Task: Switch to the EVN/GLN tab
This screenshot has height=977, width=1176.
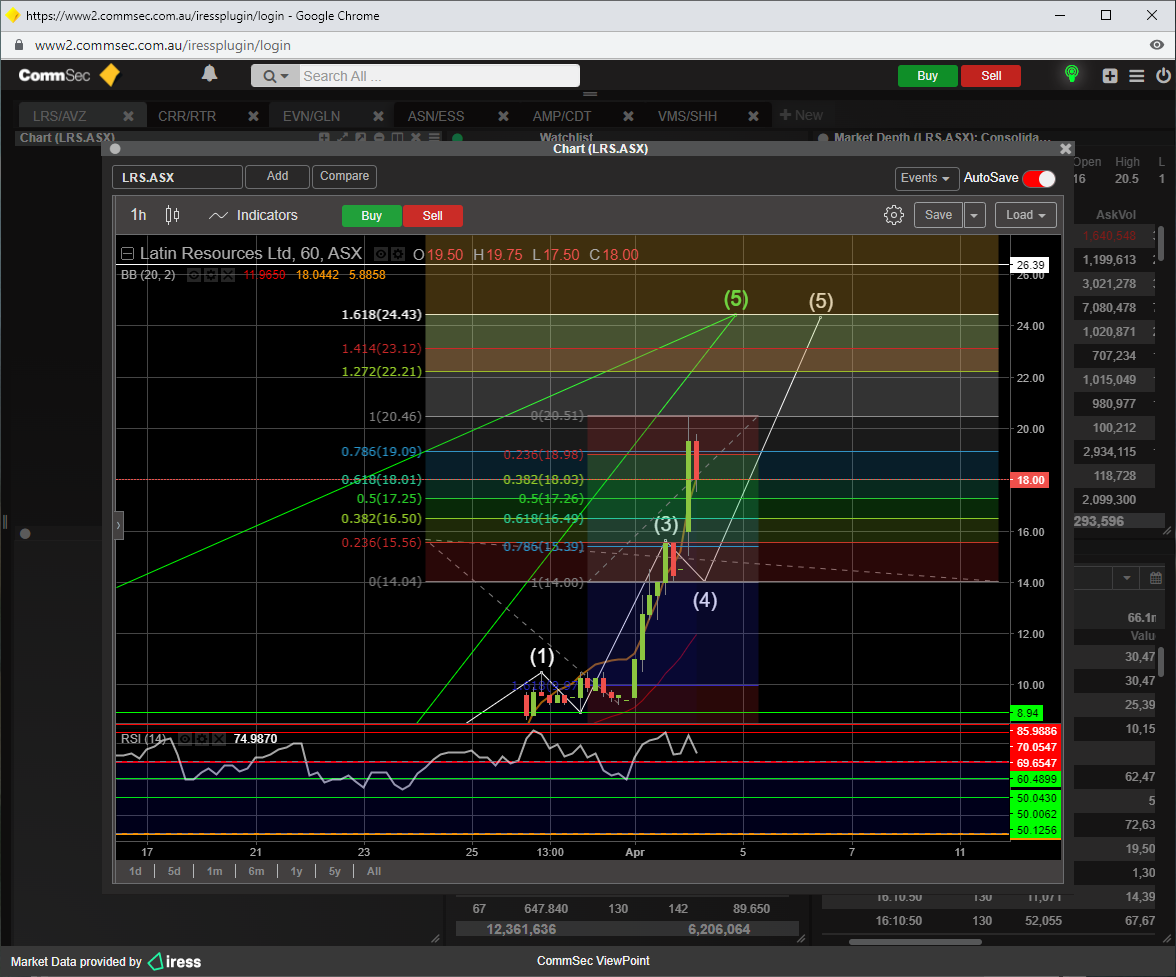Action: click(x=311, y=116)
